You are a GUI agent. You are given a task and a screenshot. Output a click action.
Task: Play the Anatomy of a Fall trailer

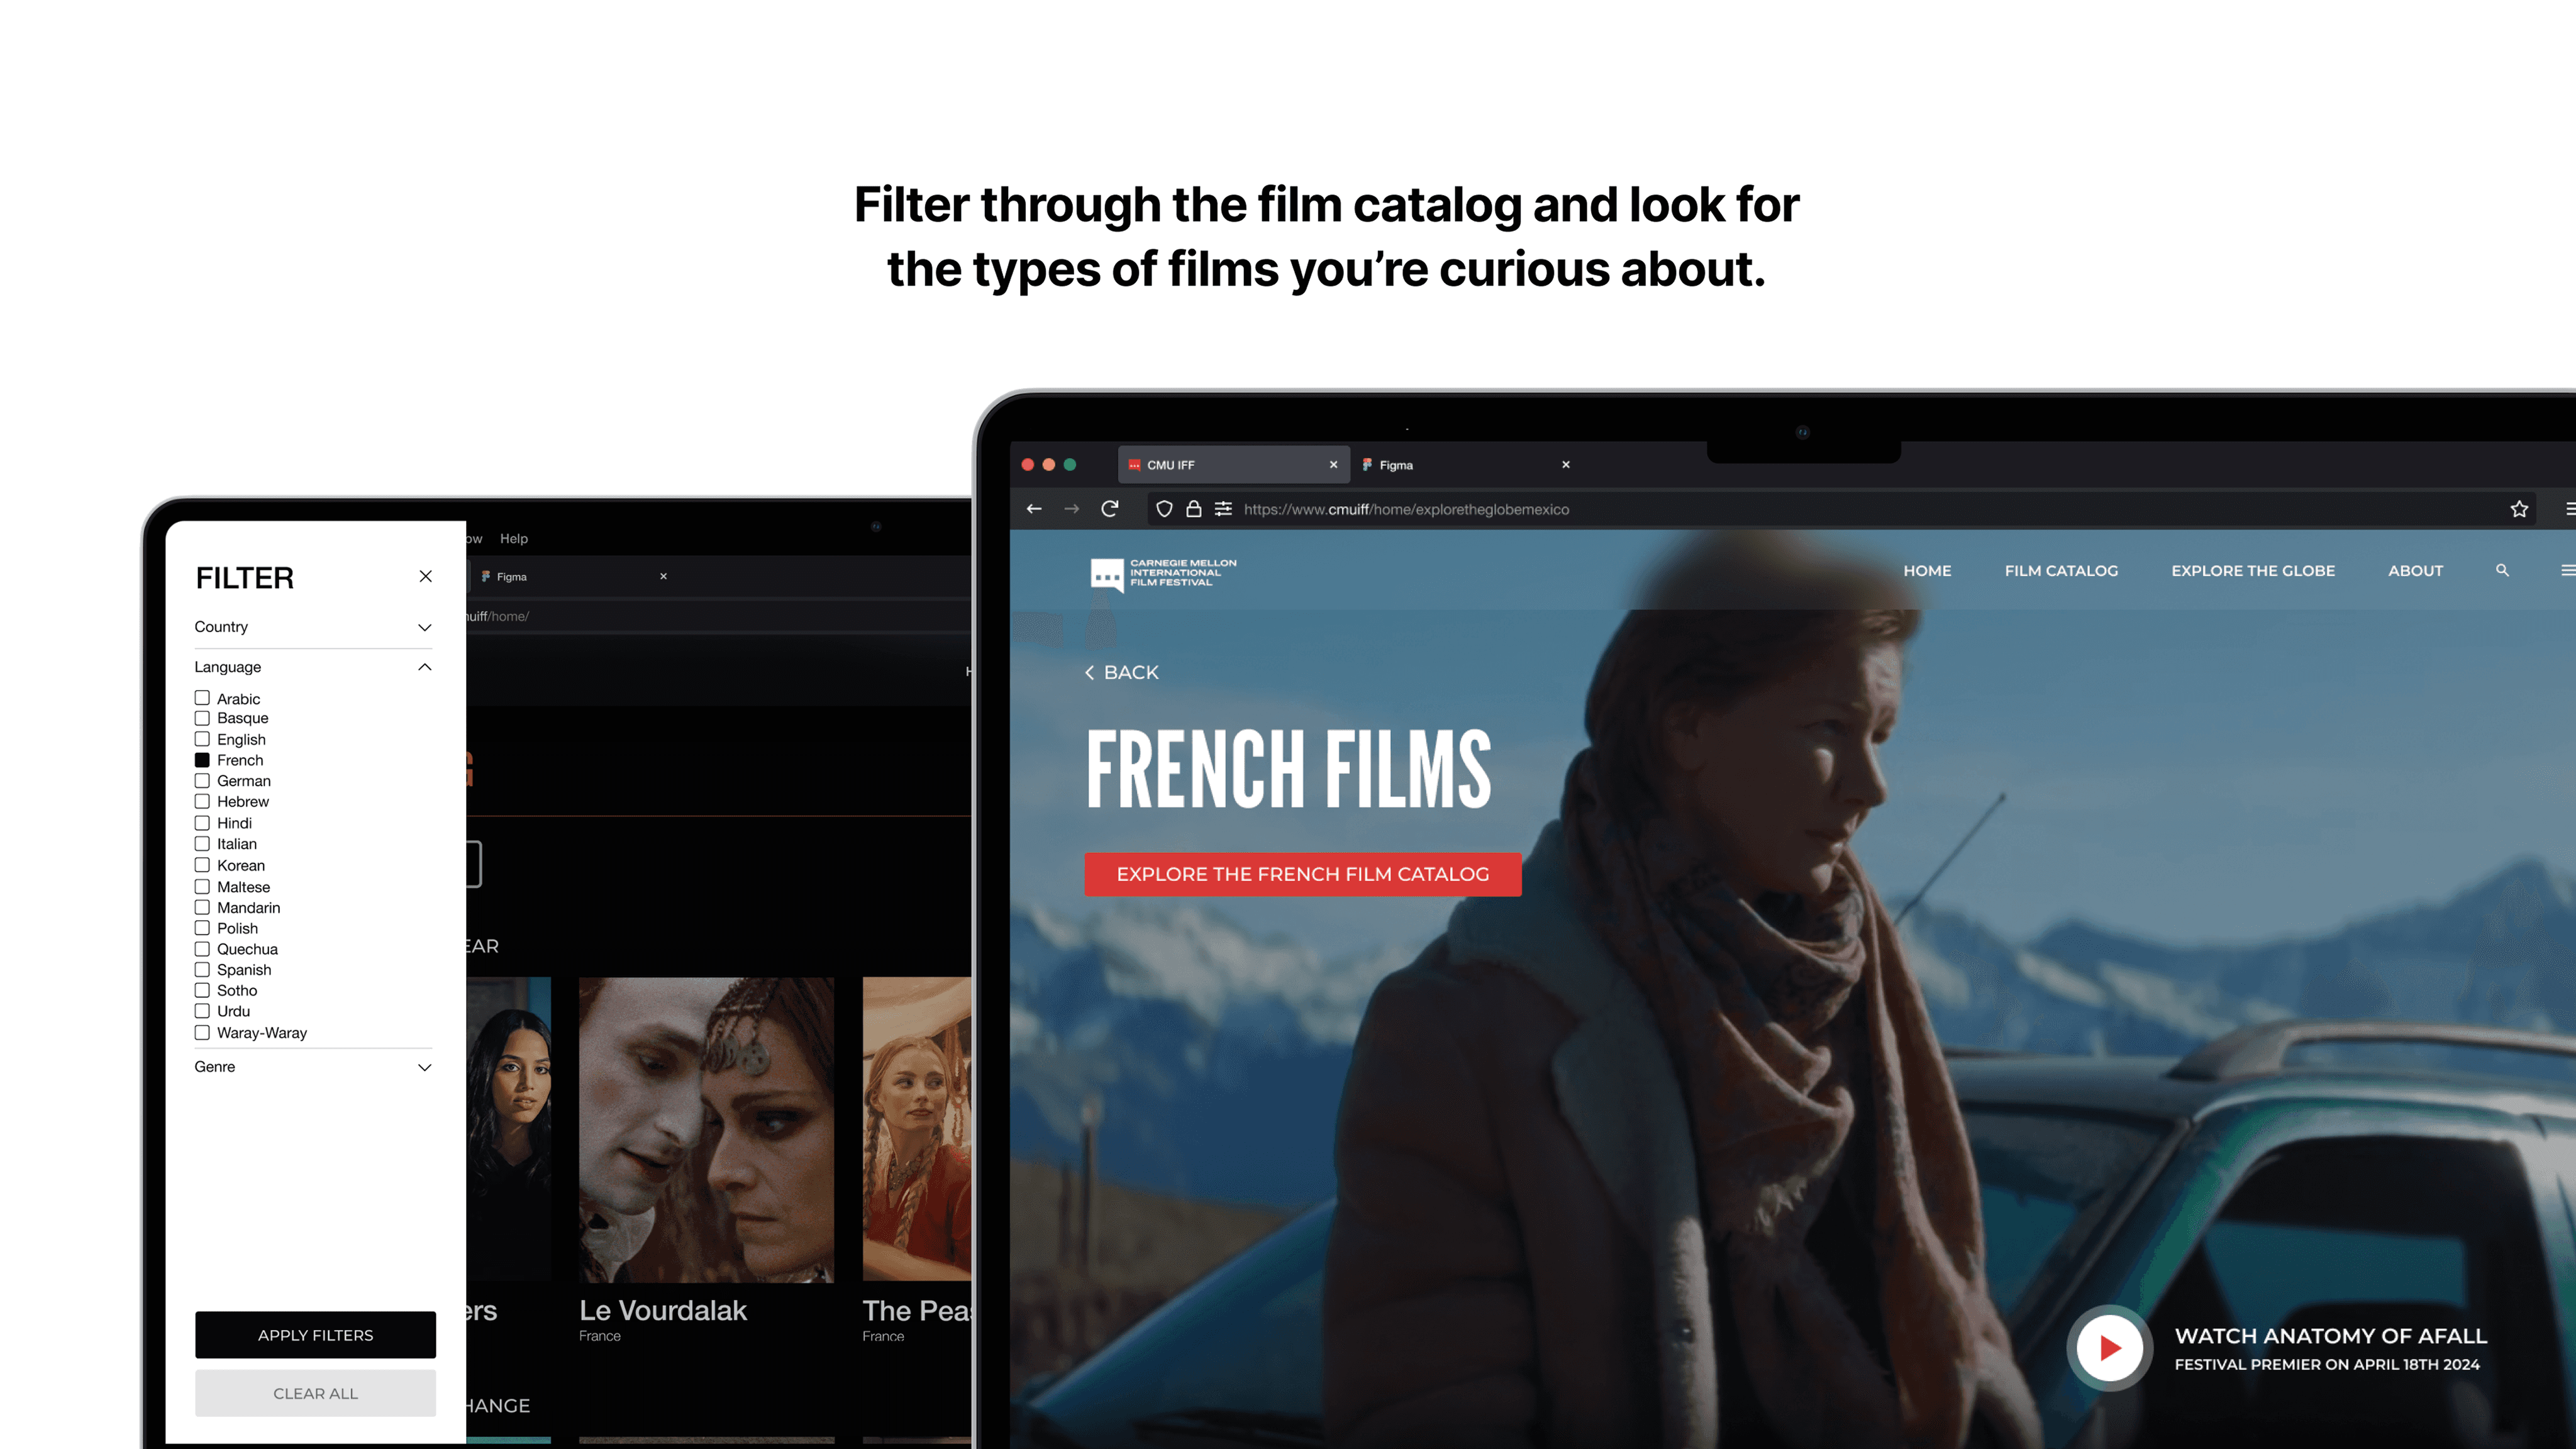pos(2110,1348)
